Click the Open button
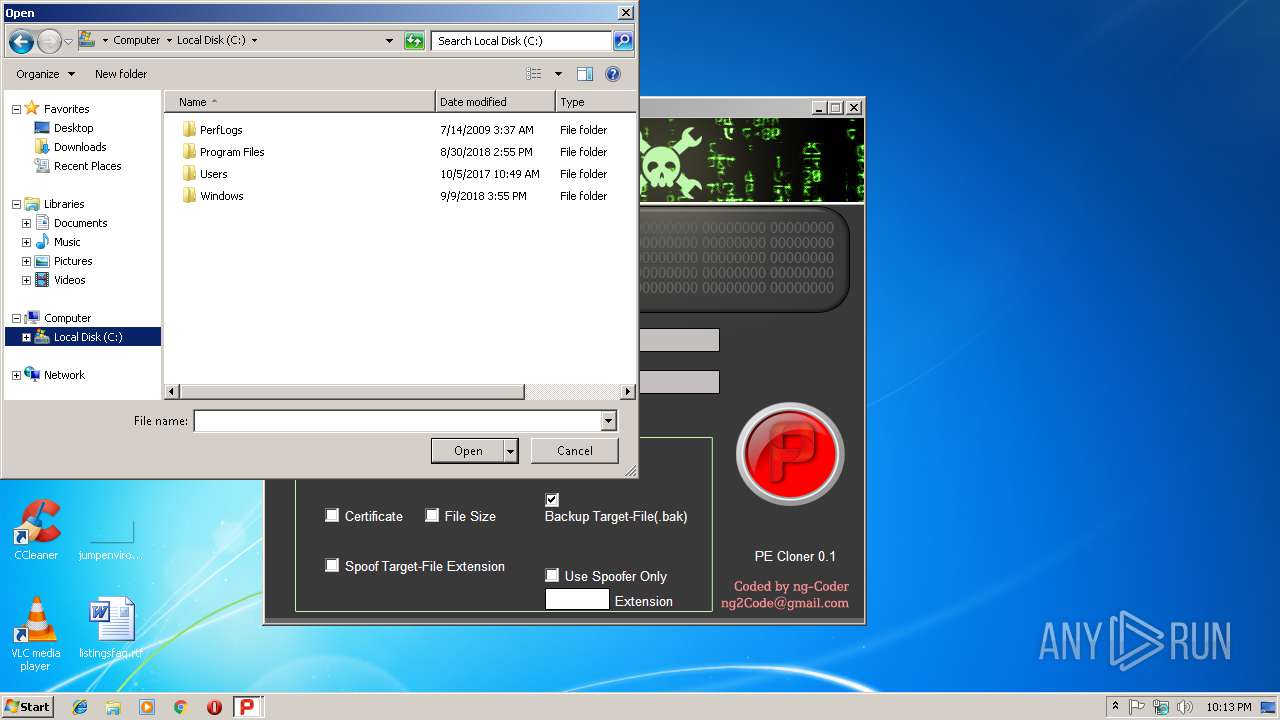The height and width of the screenshot is (720, 1280). 468,451
